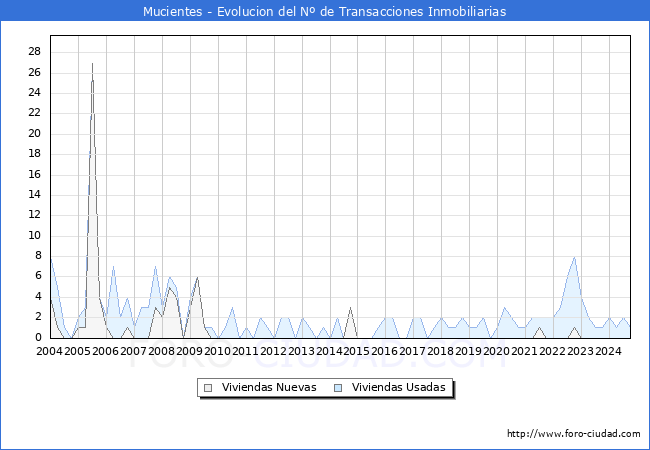Click the 2017 x-axis year label
The image size is (650, 450).
412,351
